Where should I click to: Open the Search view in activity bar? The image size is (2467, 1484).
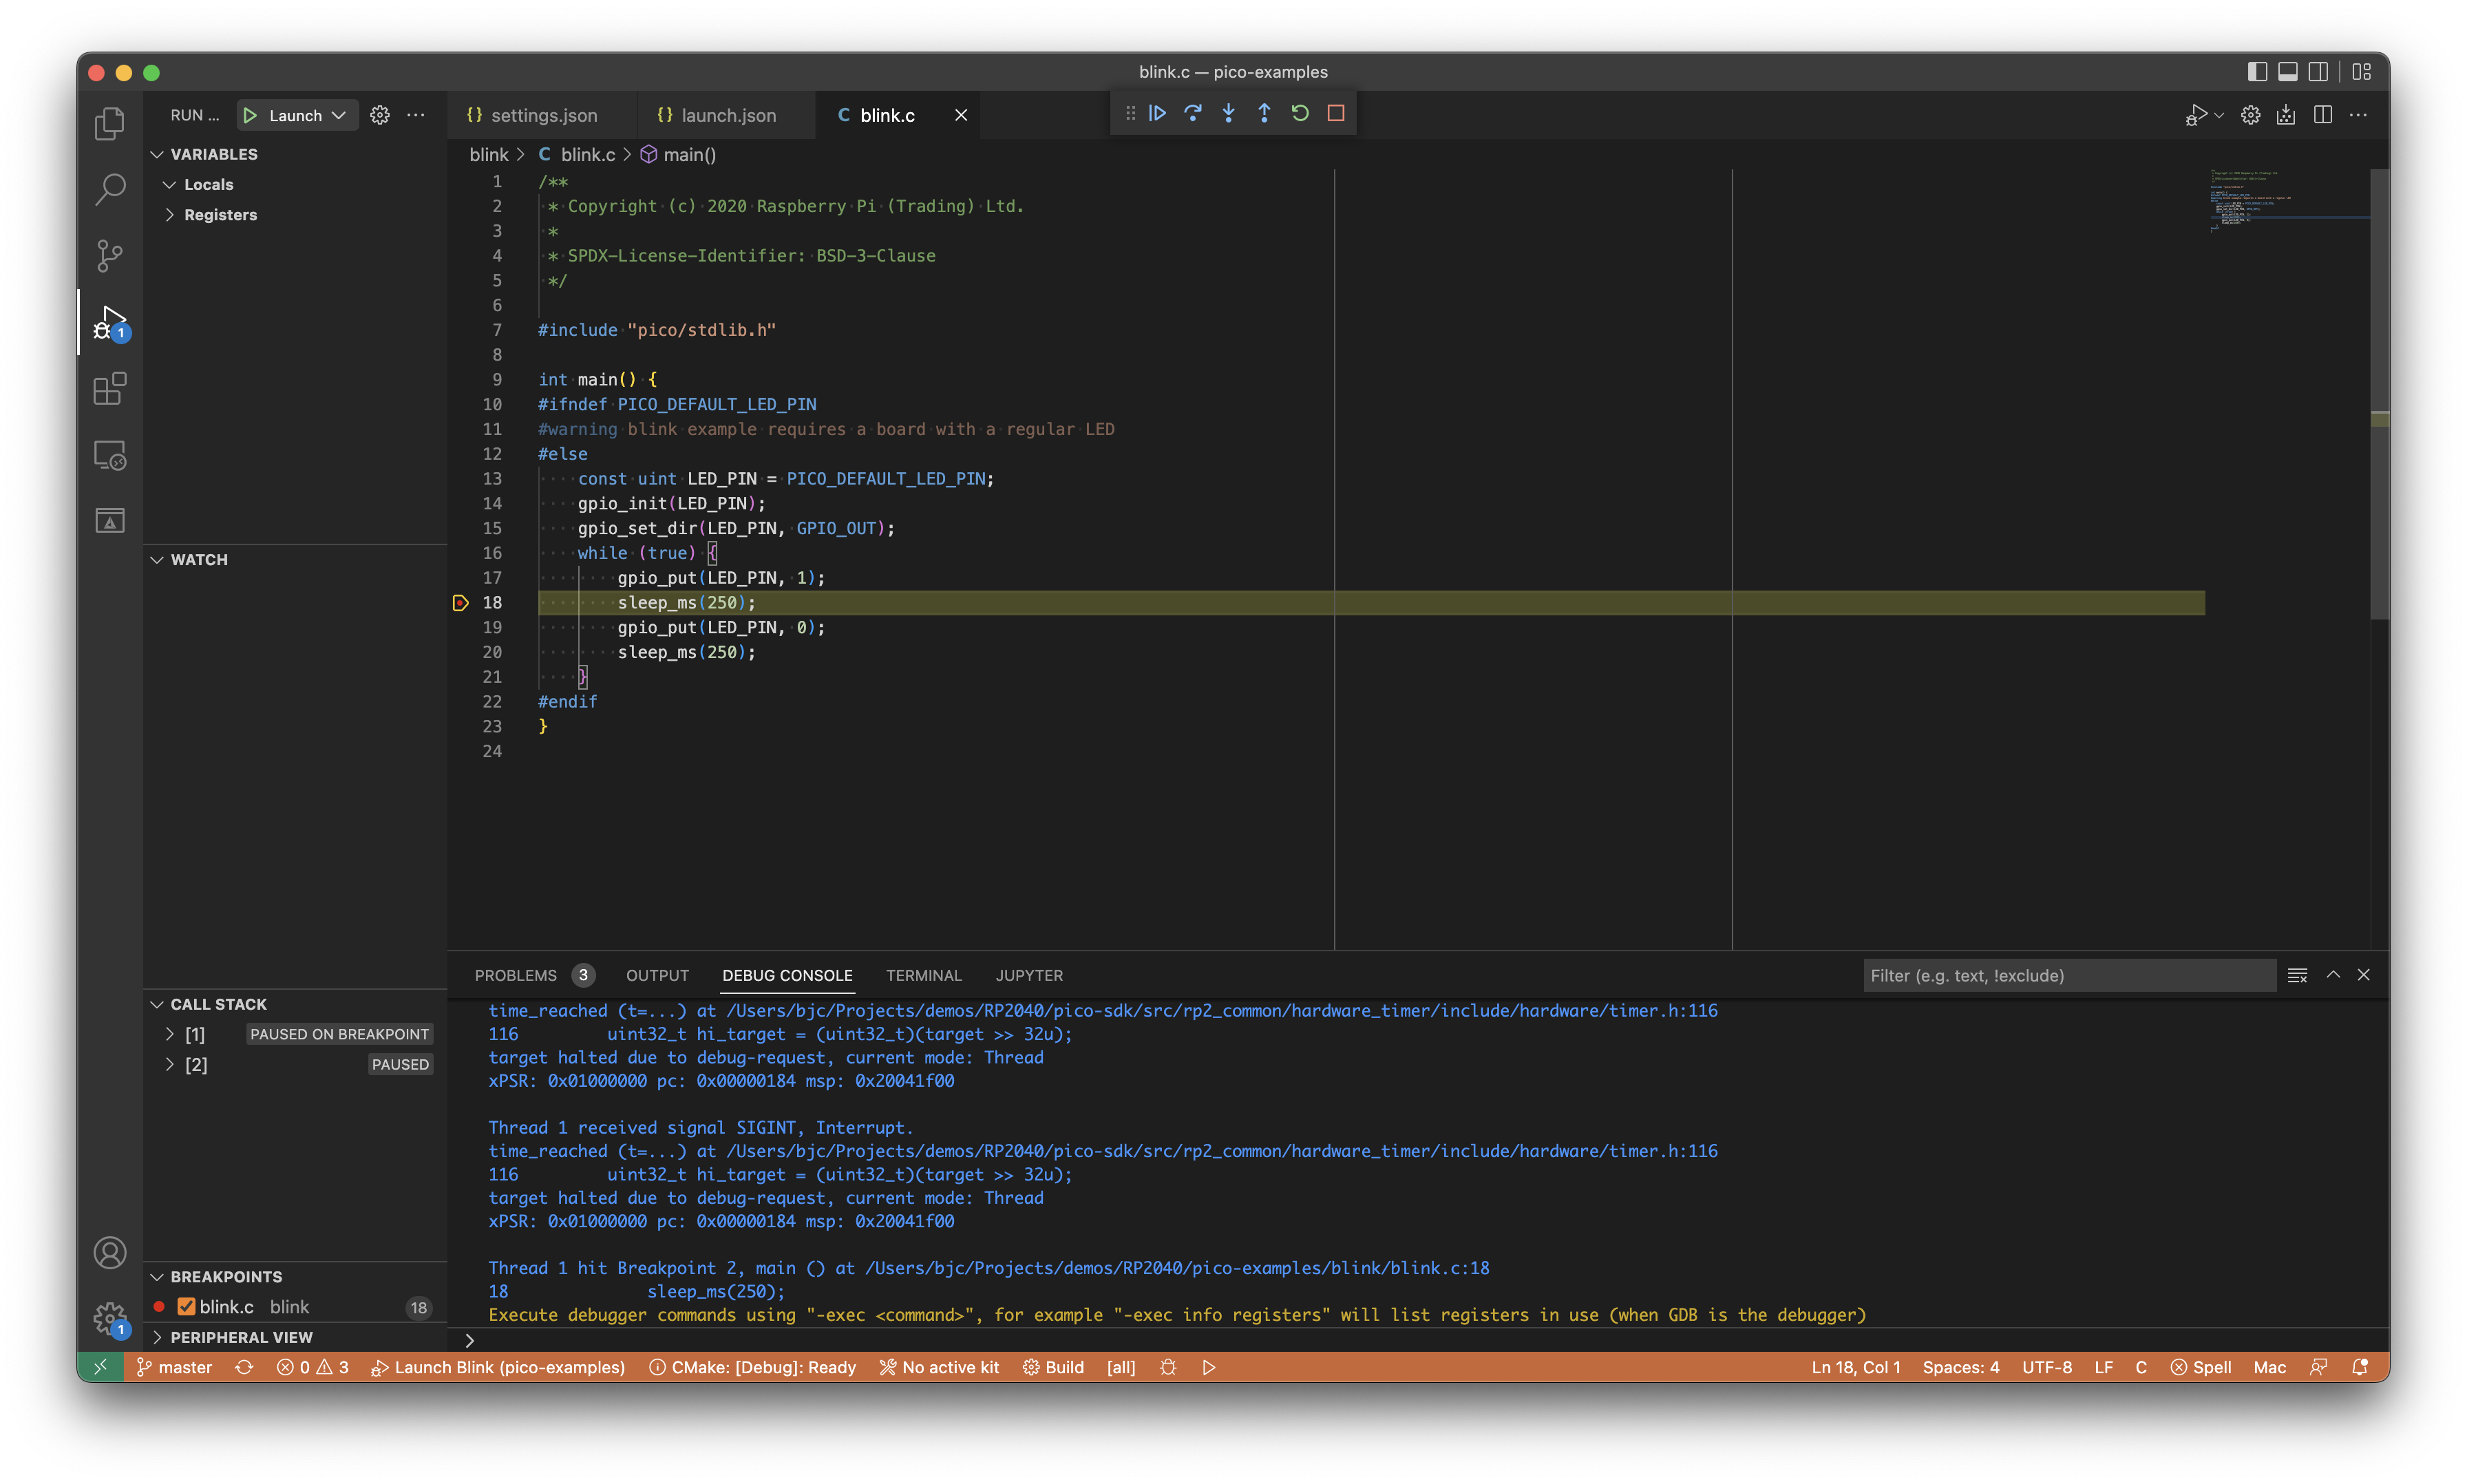[110, 189]
